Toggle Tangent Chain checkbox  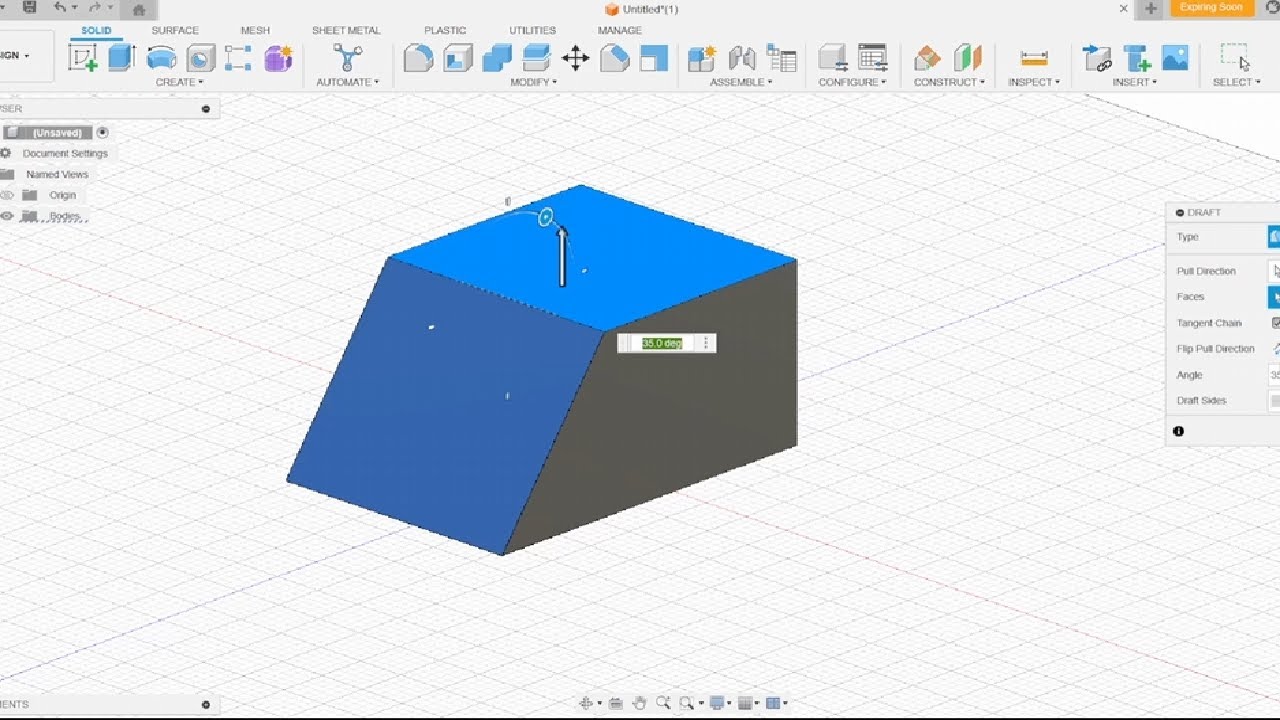1276,323
